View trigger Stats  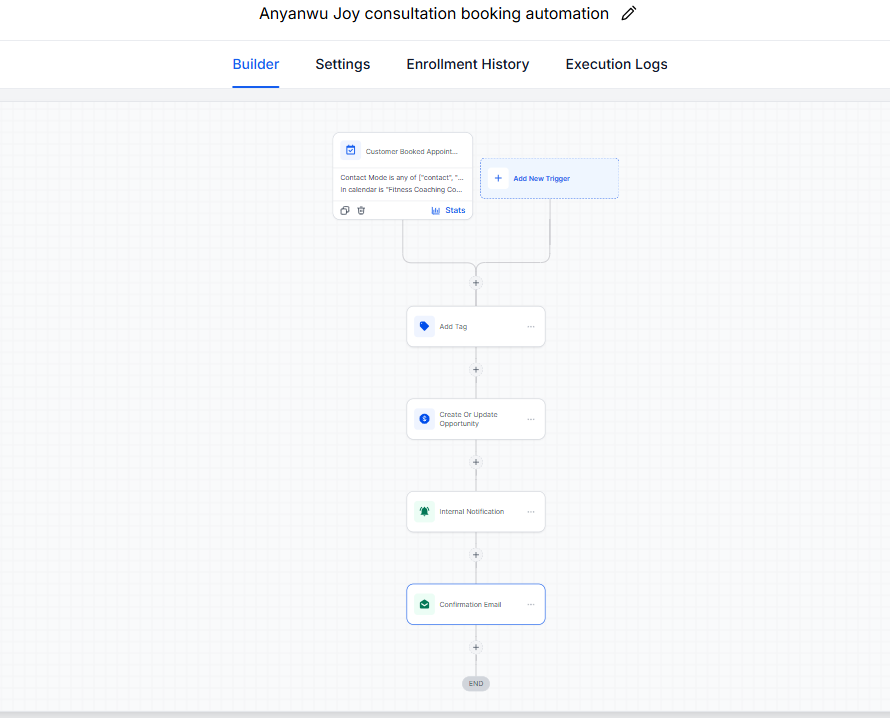coord(448,211)
